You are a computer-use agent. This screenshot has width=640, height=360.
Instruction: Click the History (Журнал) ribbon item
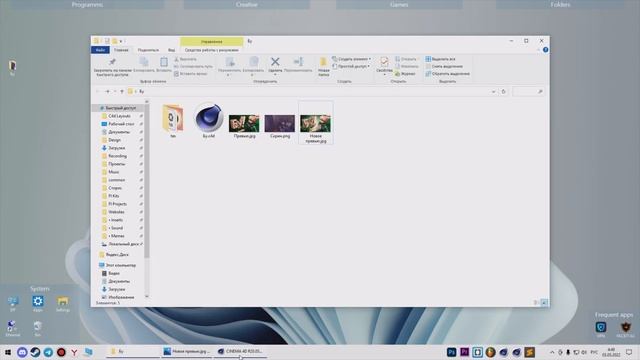click(x=405, y=74)
